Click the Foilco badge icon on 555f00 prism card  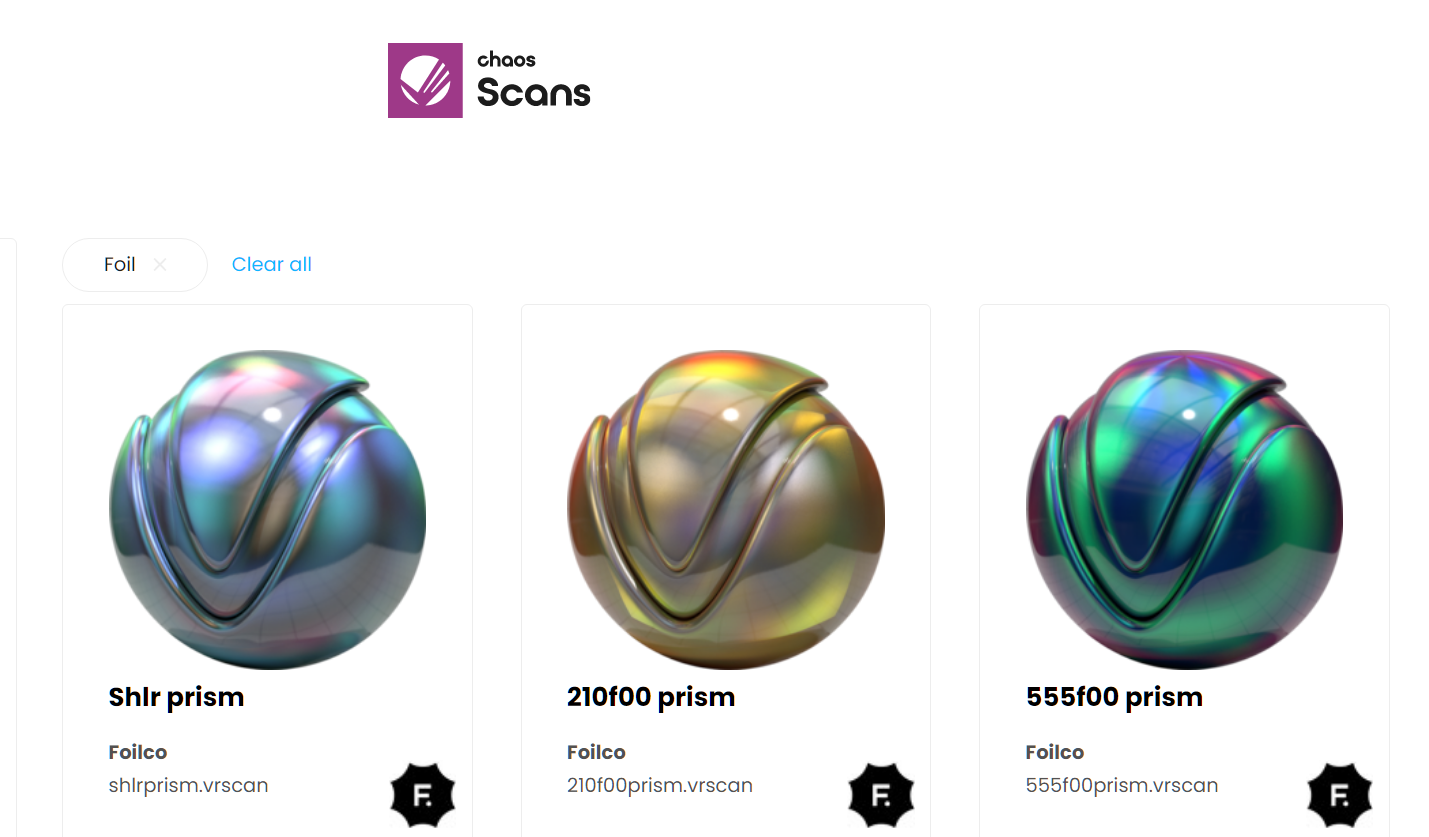pyautogui.click(x=1340, y=795)
